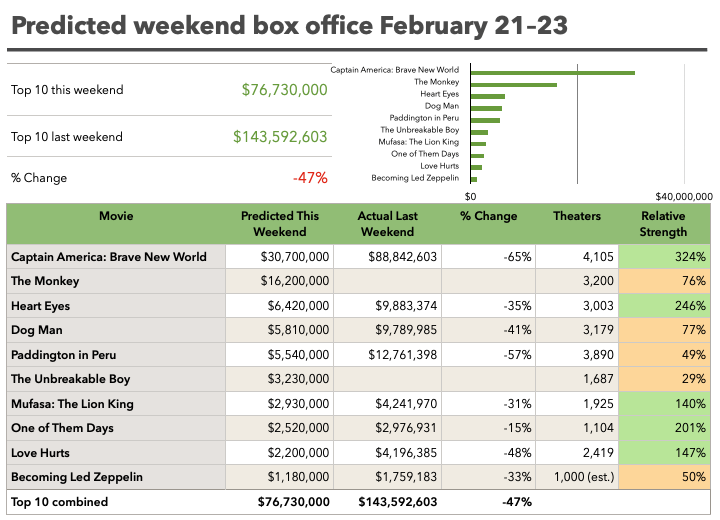Click the red -47% change value
The image size is (720, 520).
point(310,177)
